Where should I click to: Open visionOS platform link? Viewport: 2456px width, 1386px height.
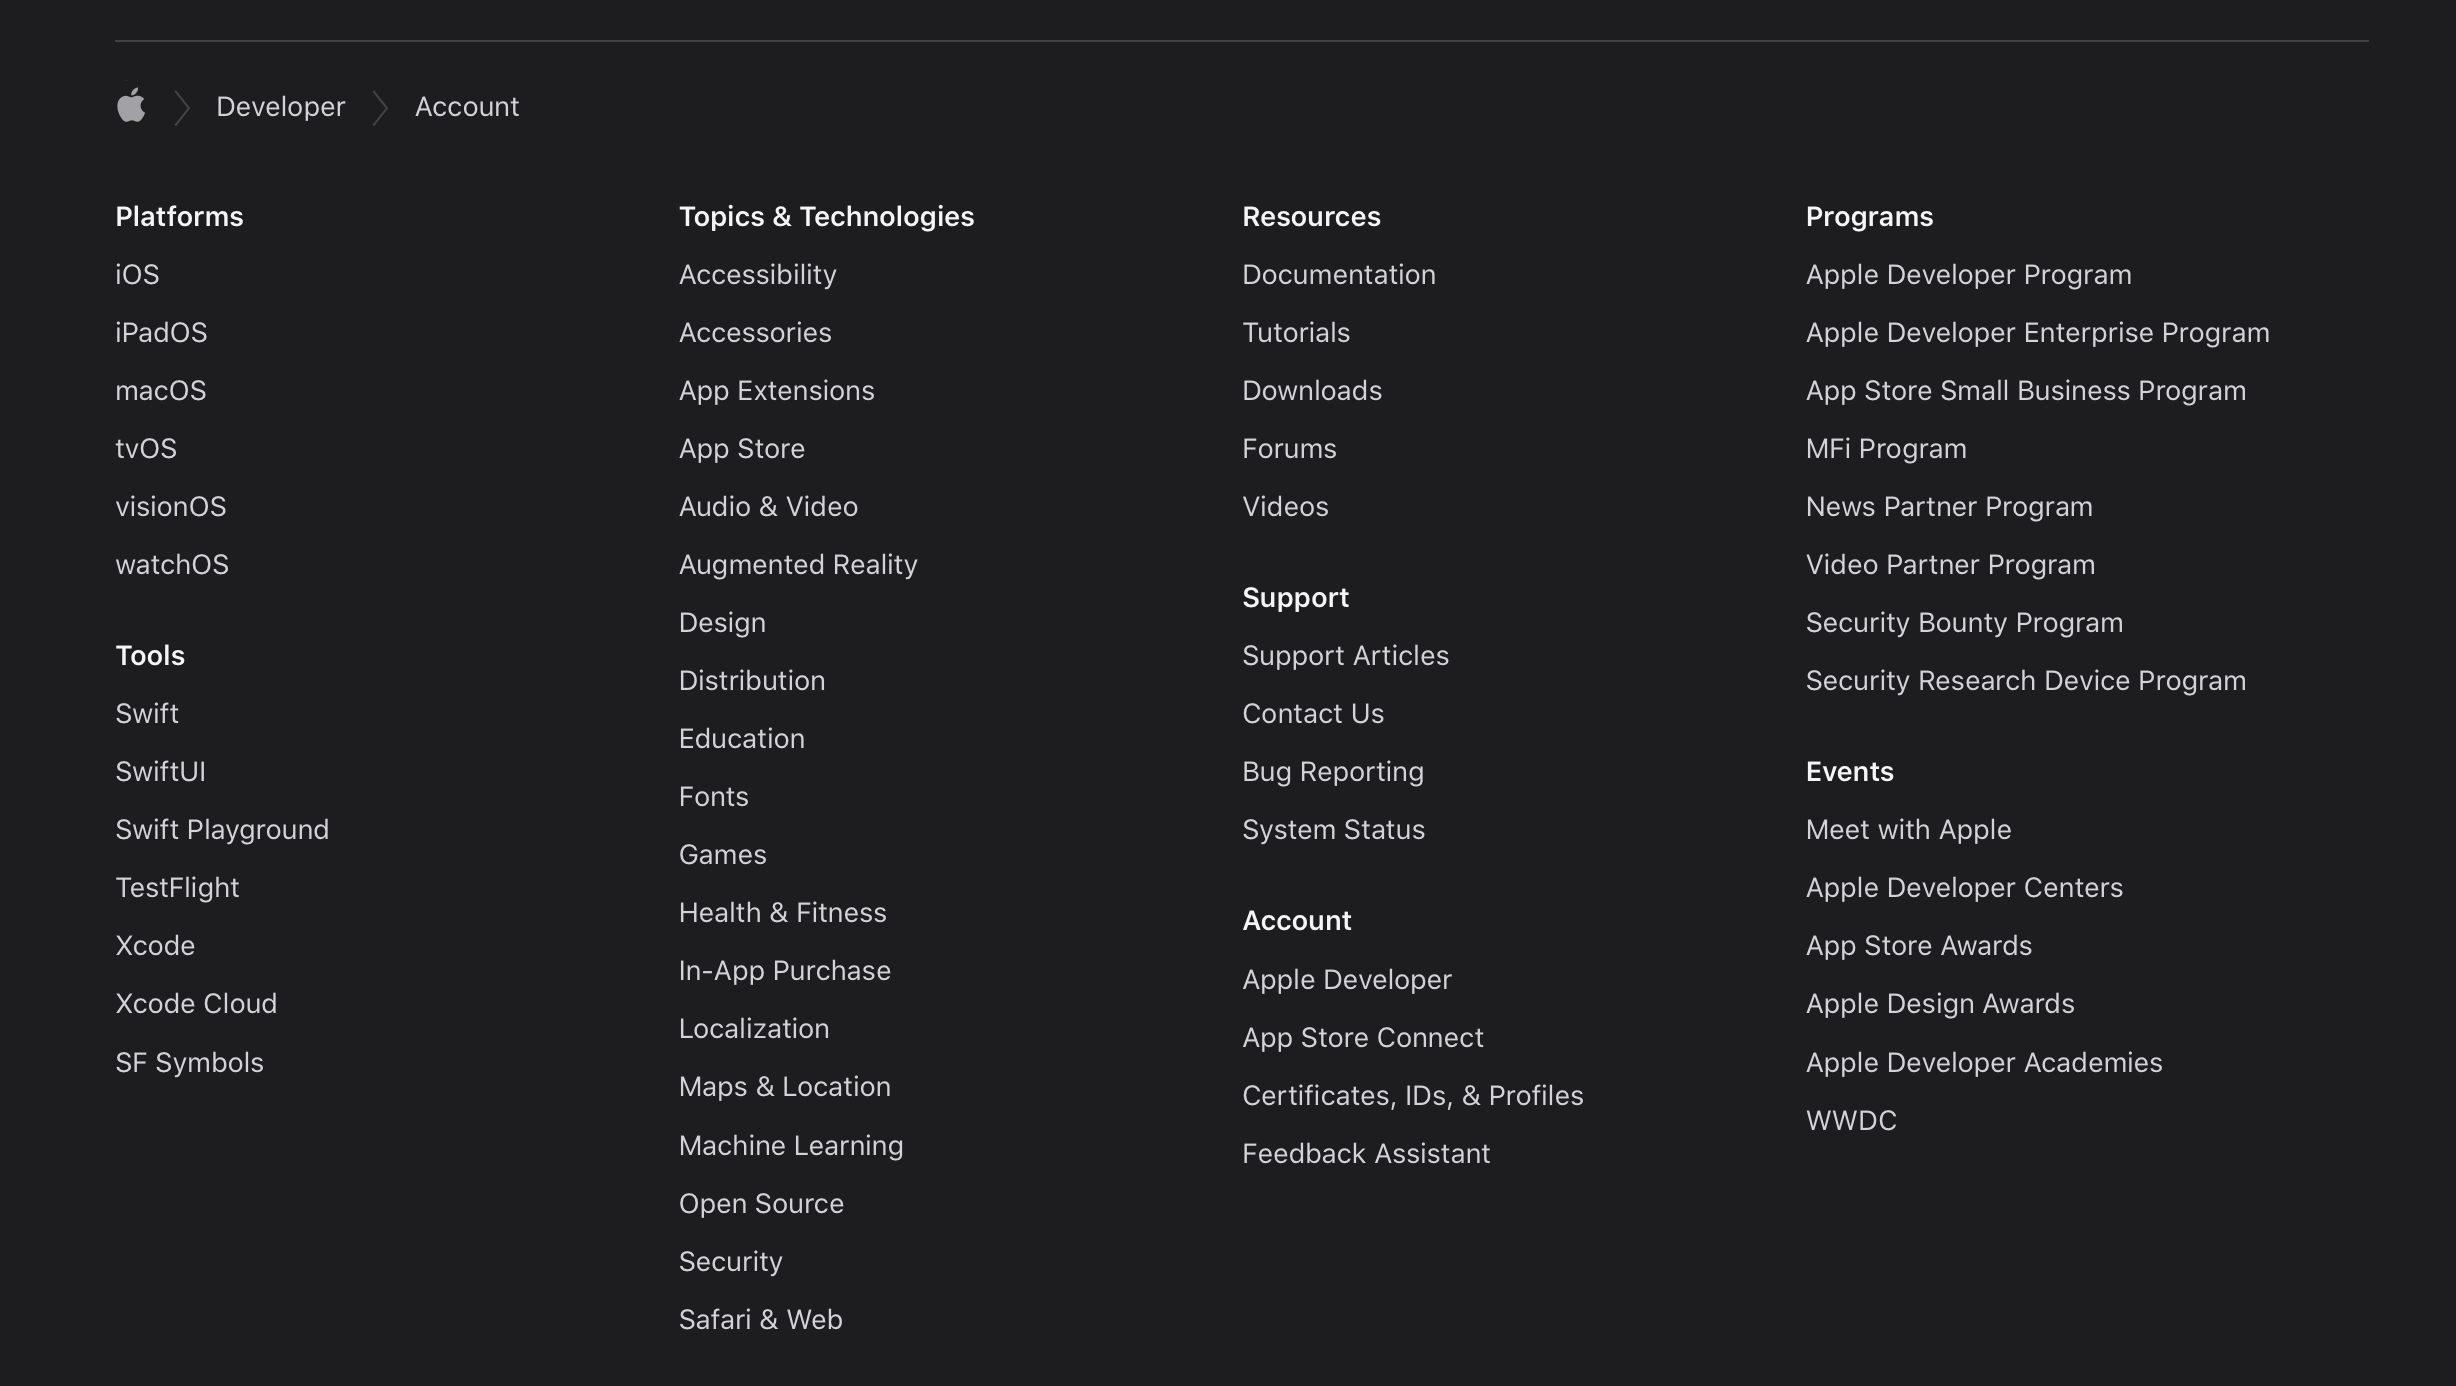171,506
